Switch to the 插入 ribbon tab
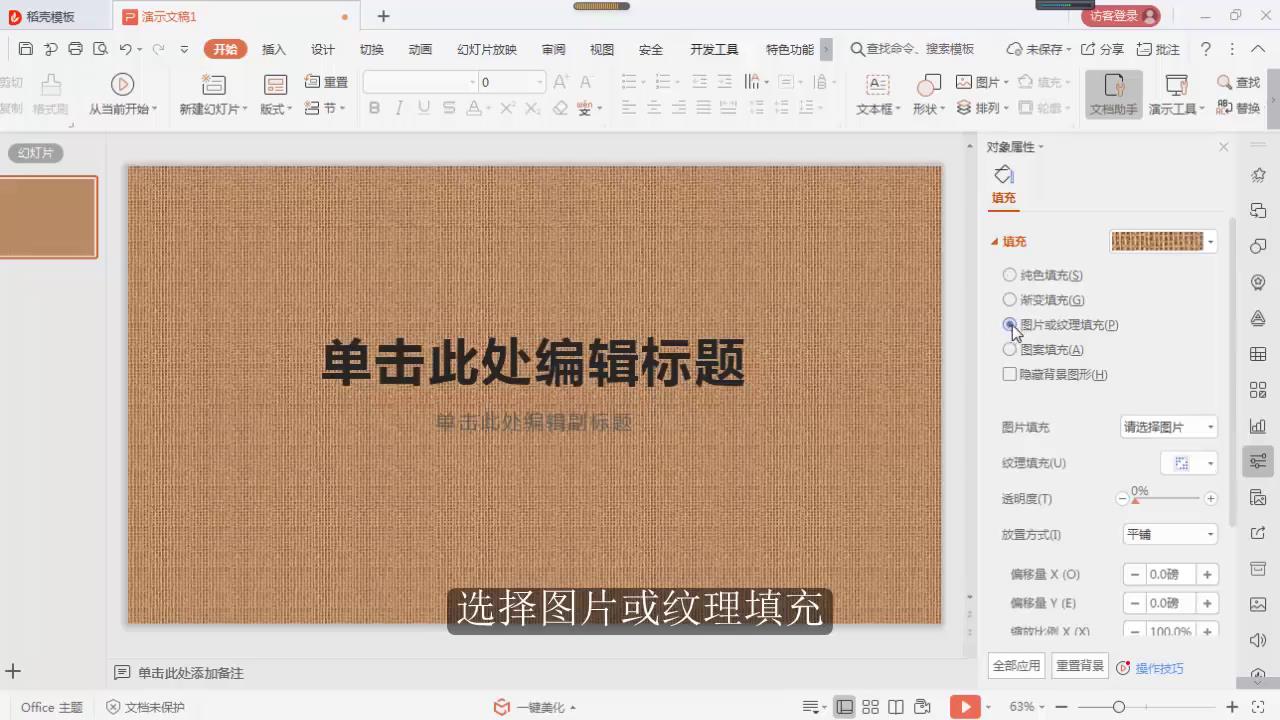The height and width of the screenshot is (720, 1280). (x=272, y=48)
